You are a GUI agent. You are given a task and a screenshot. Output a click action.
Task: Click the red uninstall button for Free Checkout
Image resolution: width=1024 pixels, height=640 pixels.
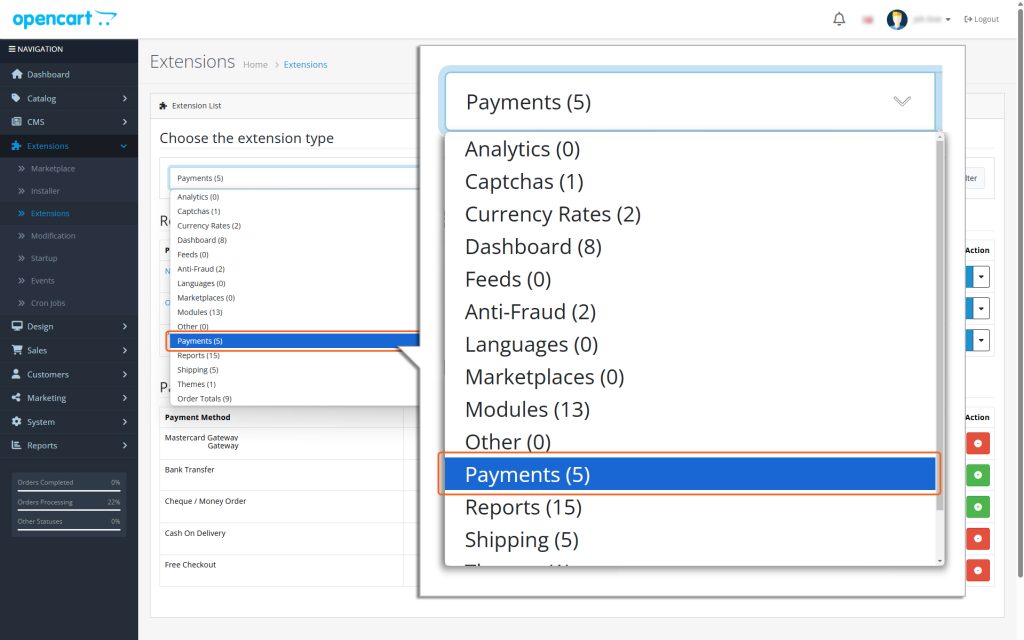978,570
